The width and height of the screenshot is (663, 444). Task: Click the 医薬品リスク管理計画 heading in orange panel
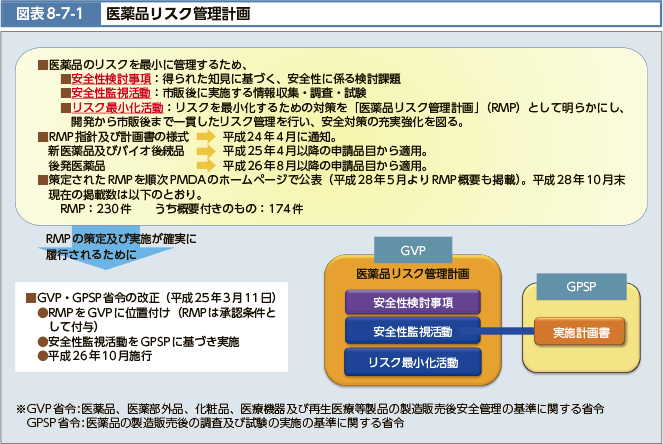(412, 273)
